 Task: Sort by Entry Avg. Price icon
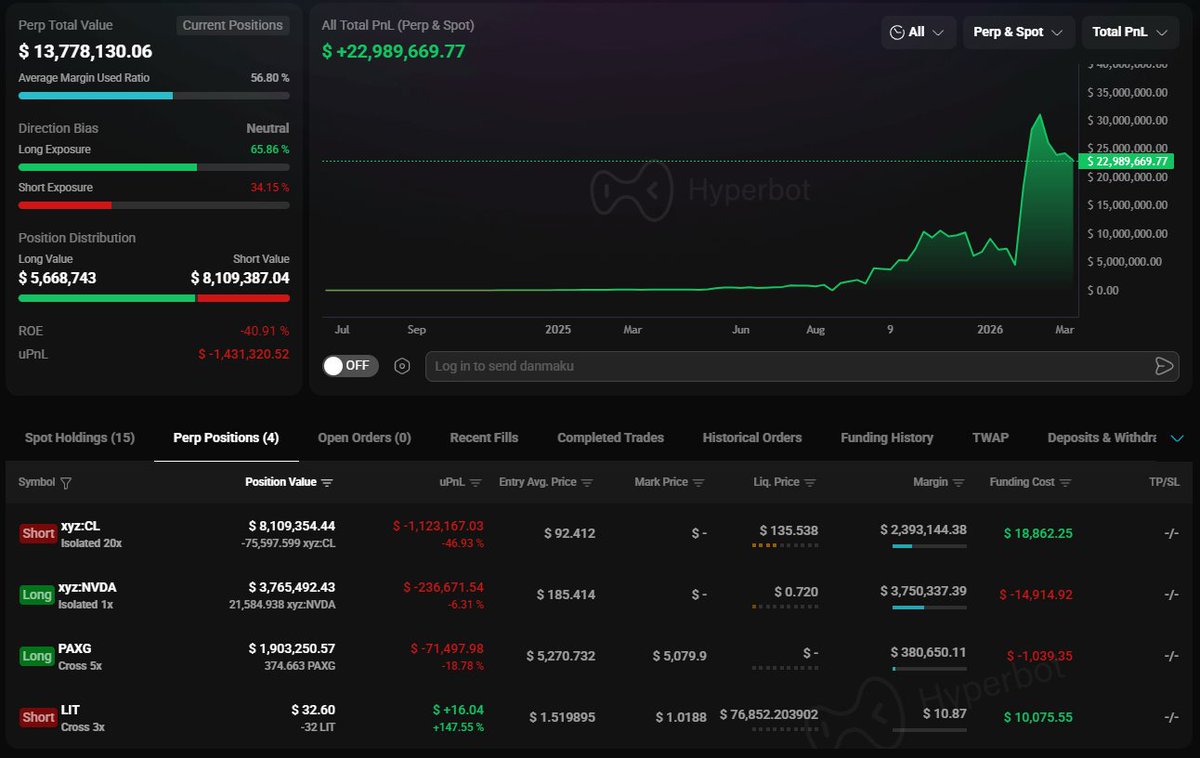pos(587,483)
